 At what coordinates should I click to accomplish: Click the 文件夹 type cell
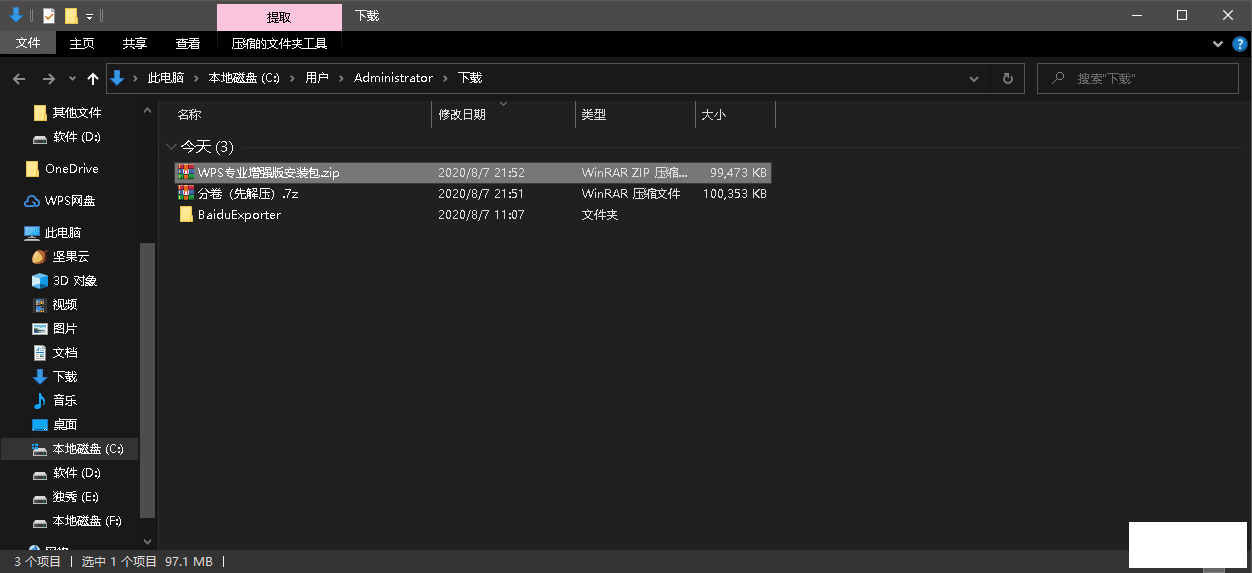pos(600,215)
